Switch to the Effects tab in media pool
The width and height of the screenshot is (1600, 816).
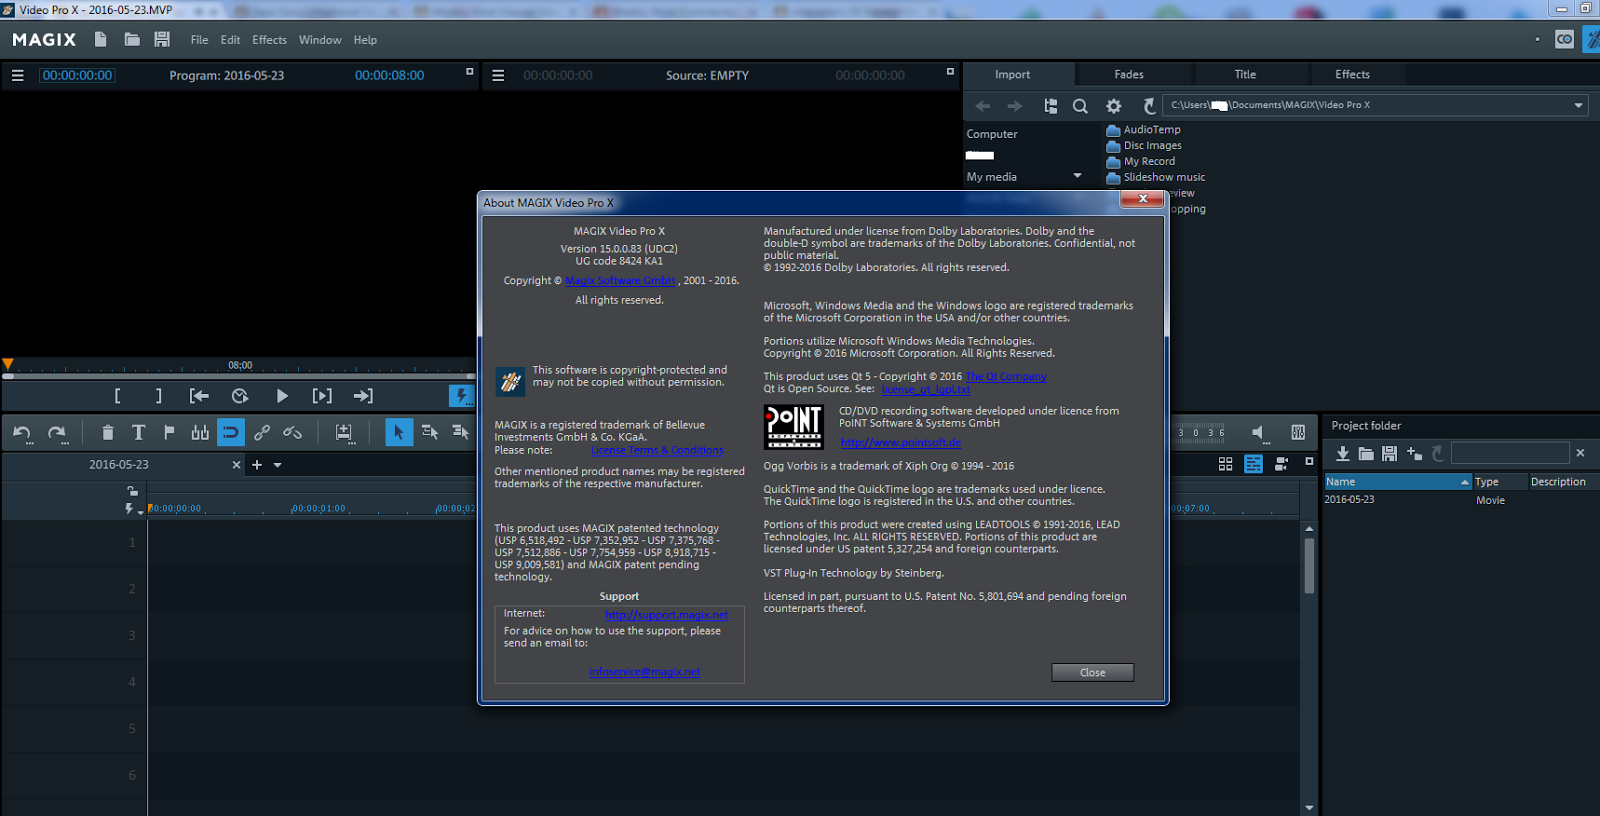1352,75
